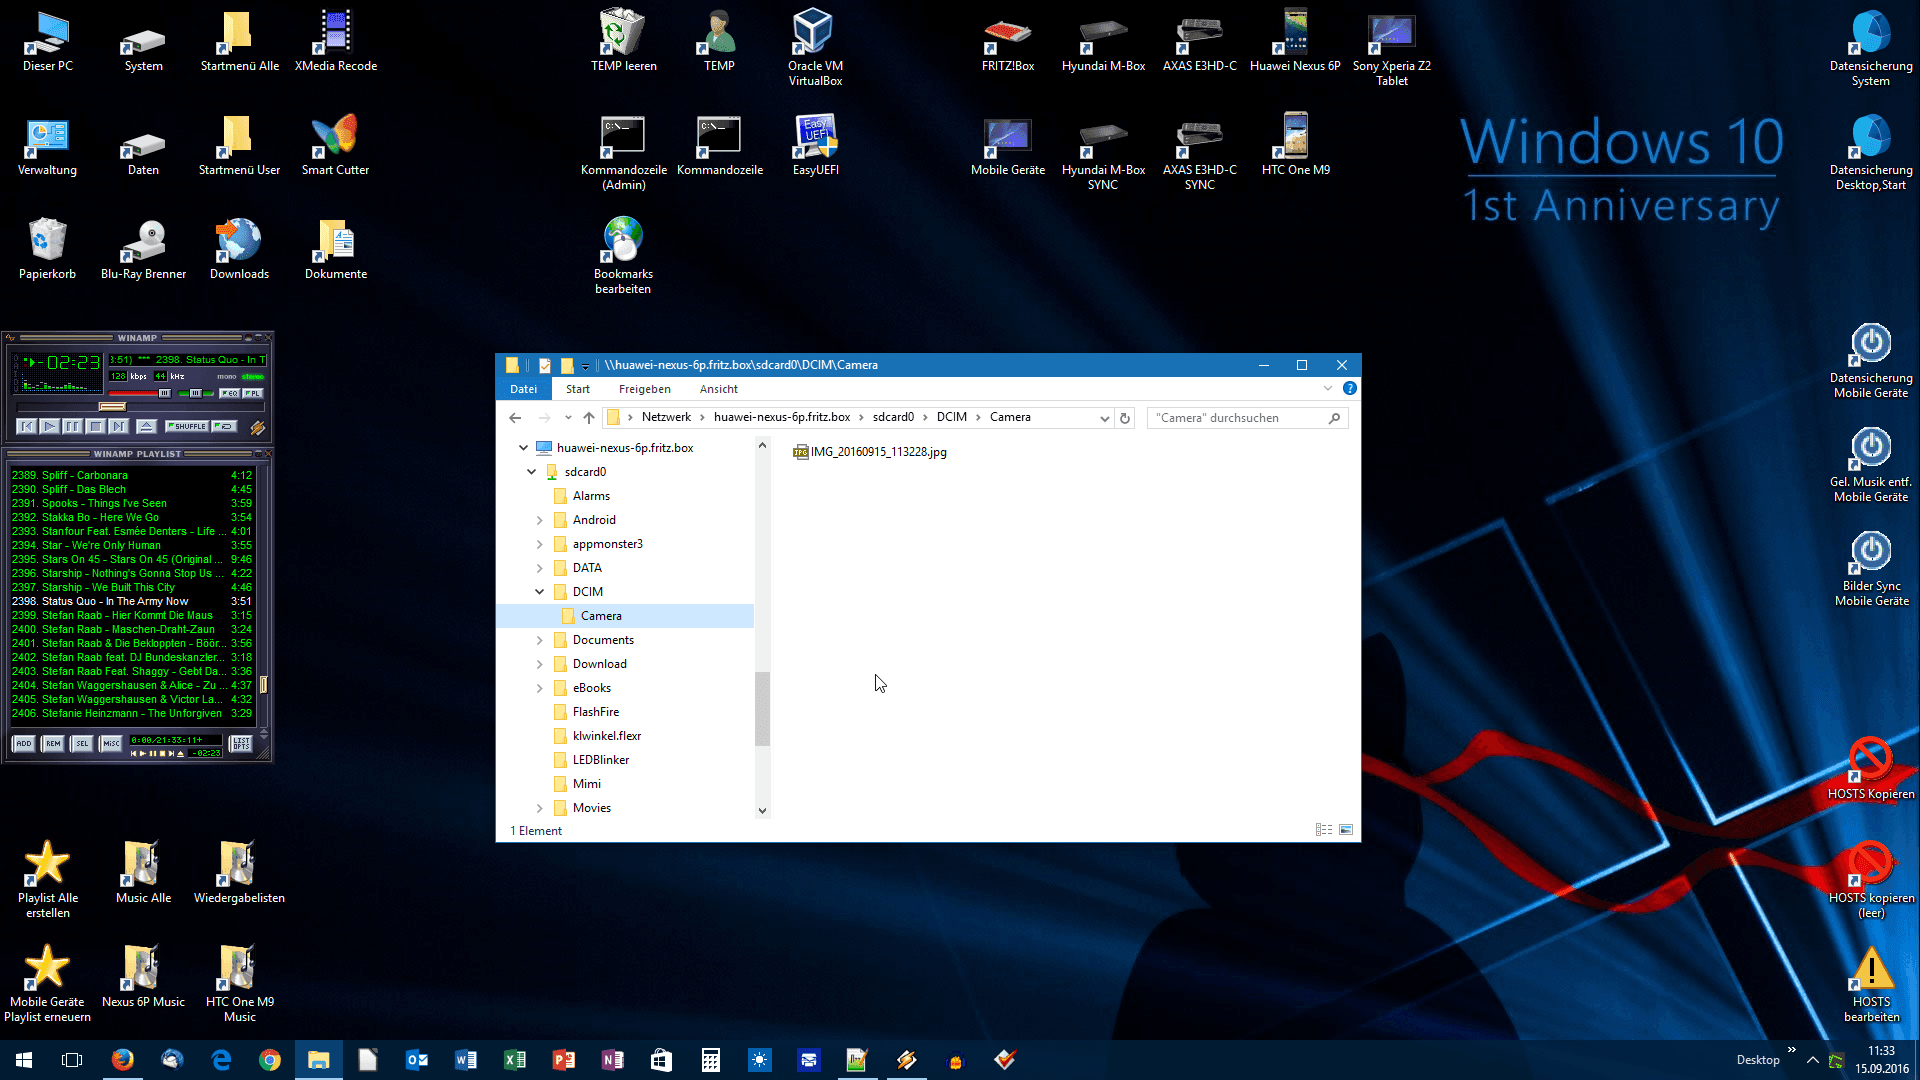Image resolution: width=1920 pixels, height=1080 pixels.
Task: Open Windows Store from the taskbar
Action: [662, 1060]
